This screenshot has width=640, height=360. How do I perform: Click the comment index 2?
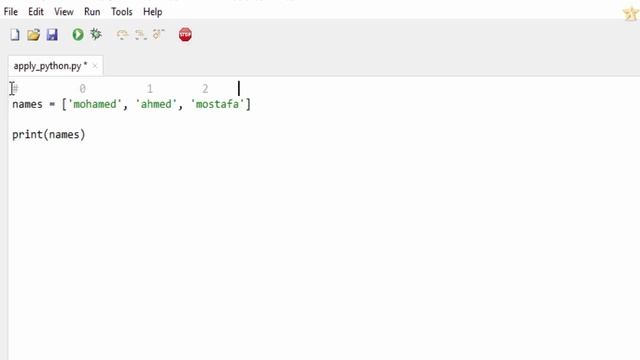click(205, 89)
